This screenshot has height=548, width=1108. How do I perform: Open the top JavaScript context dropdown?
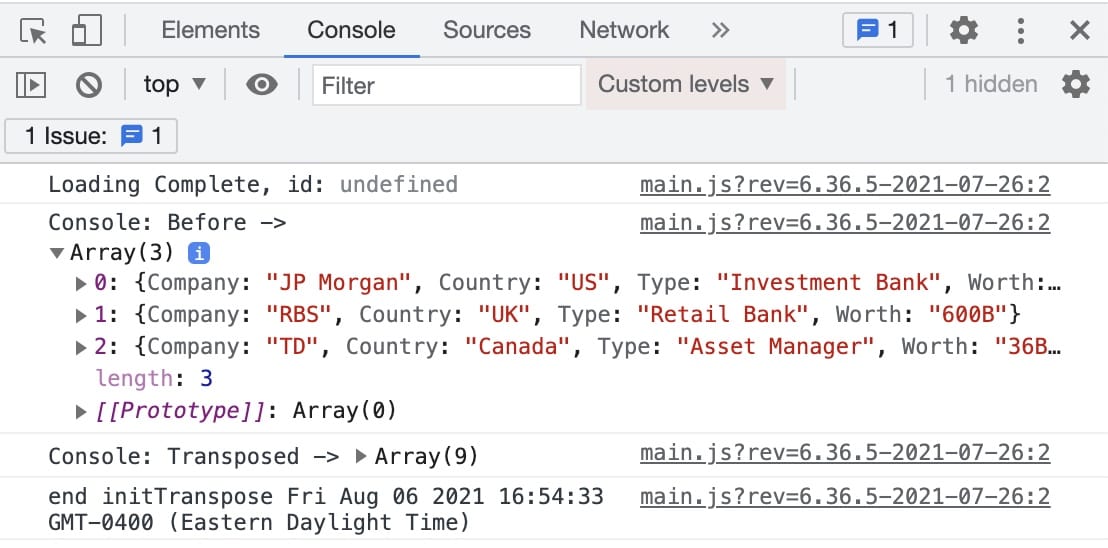(175, 85)
